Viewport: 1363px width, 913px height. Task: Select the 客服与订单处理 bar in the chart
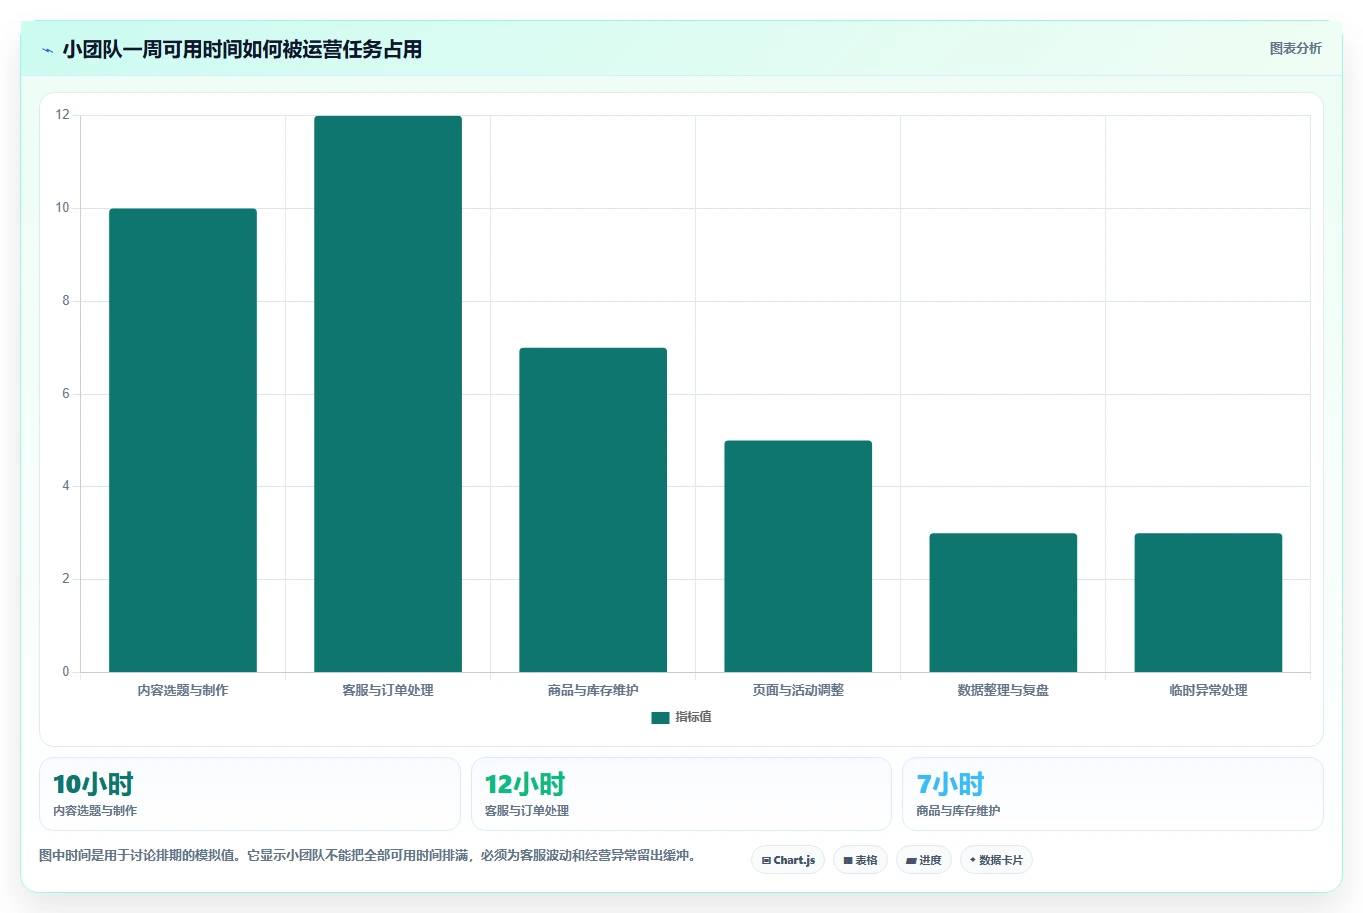(388, 394)
